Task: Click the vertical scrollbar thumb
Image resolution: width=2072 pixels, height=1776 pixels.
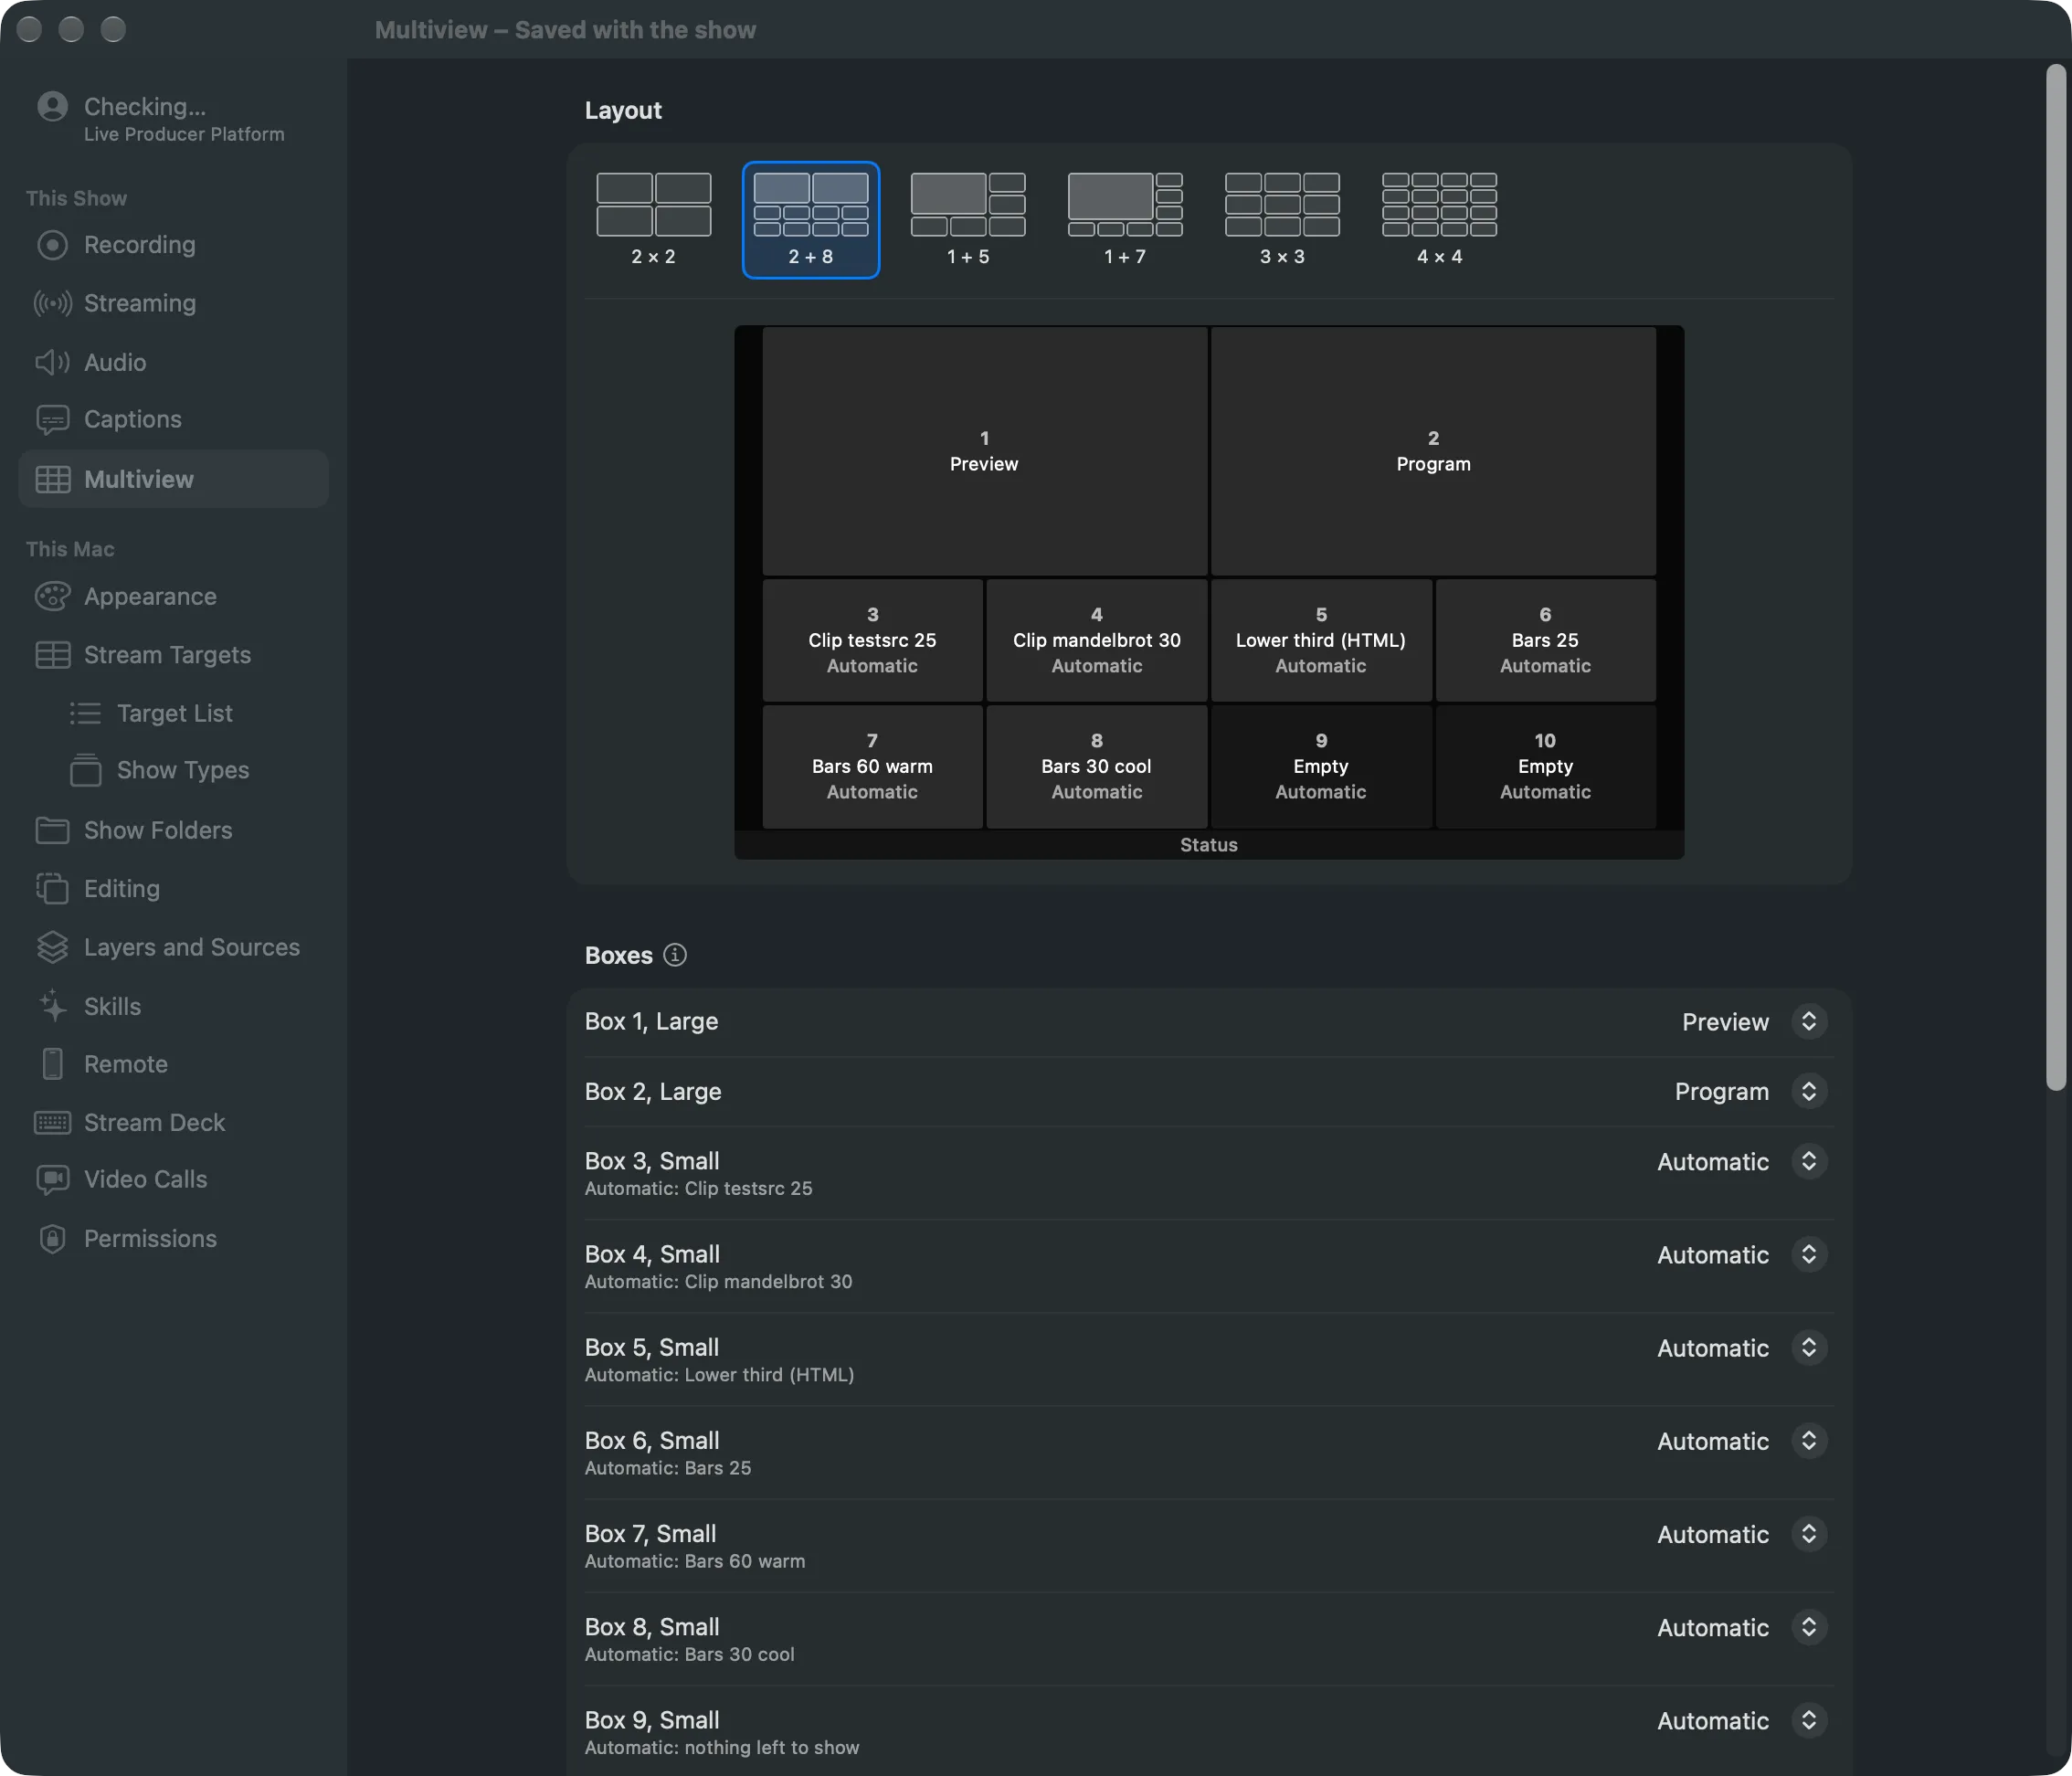Action: (2056, 577)
